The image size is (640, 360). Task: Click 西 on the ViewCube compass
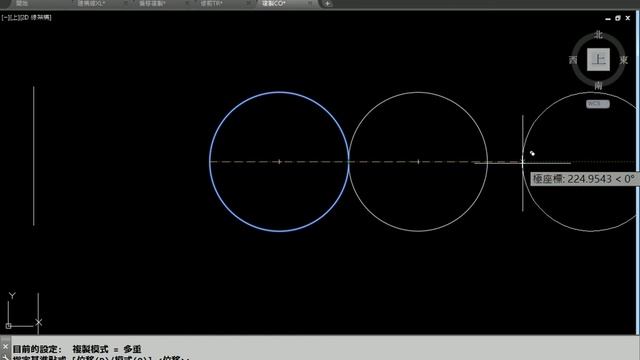tap(573, 60)
